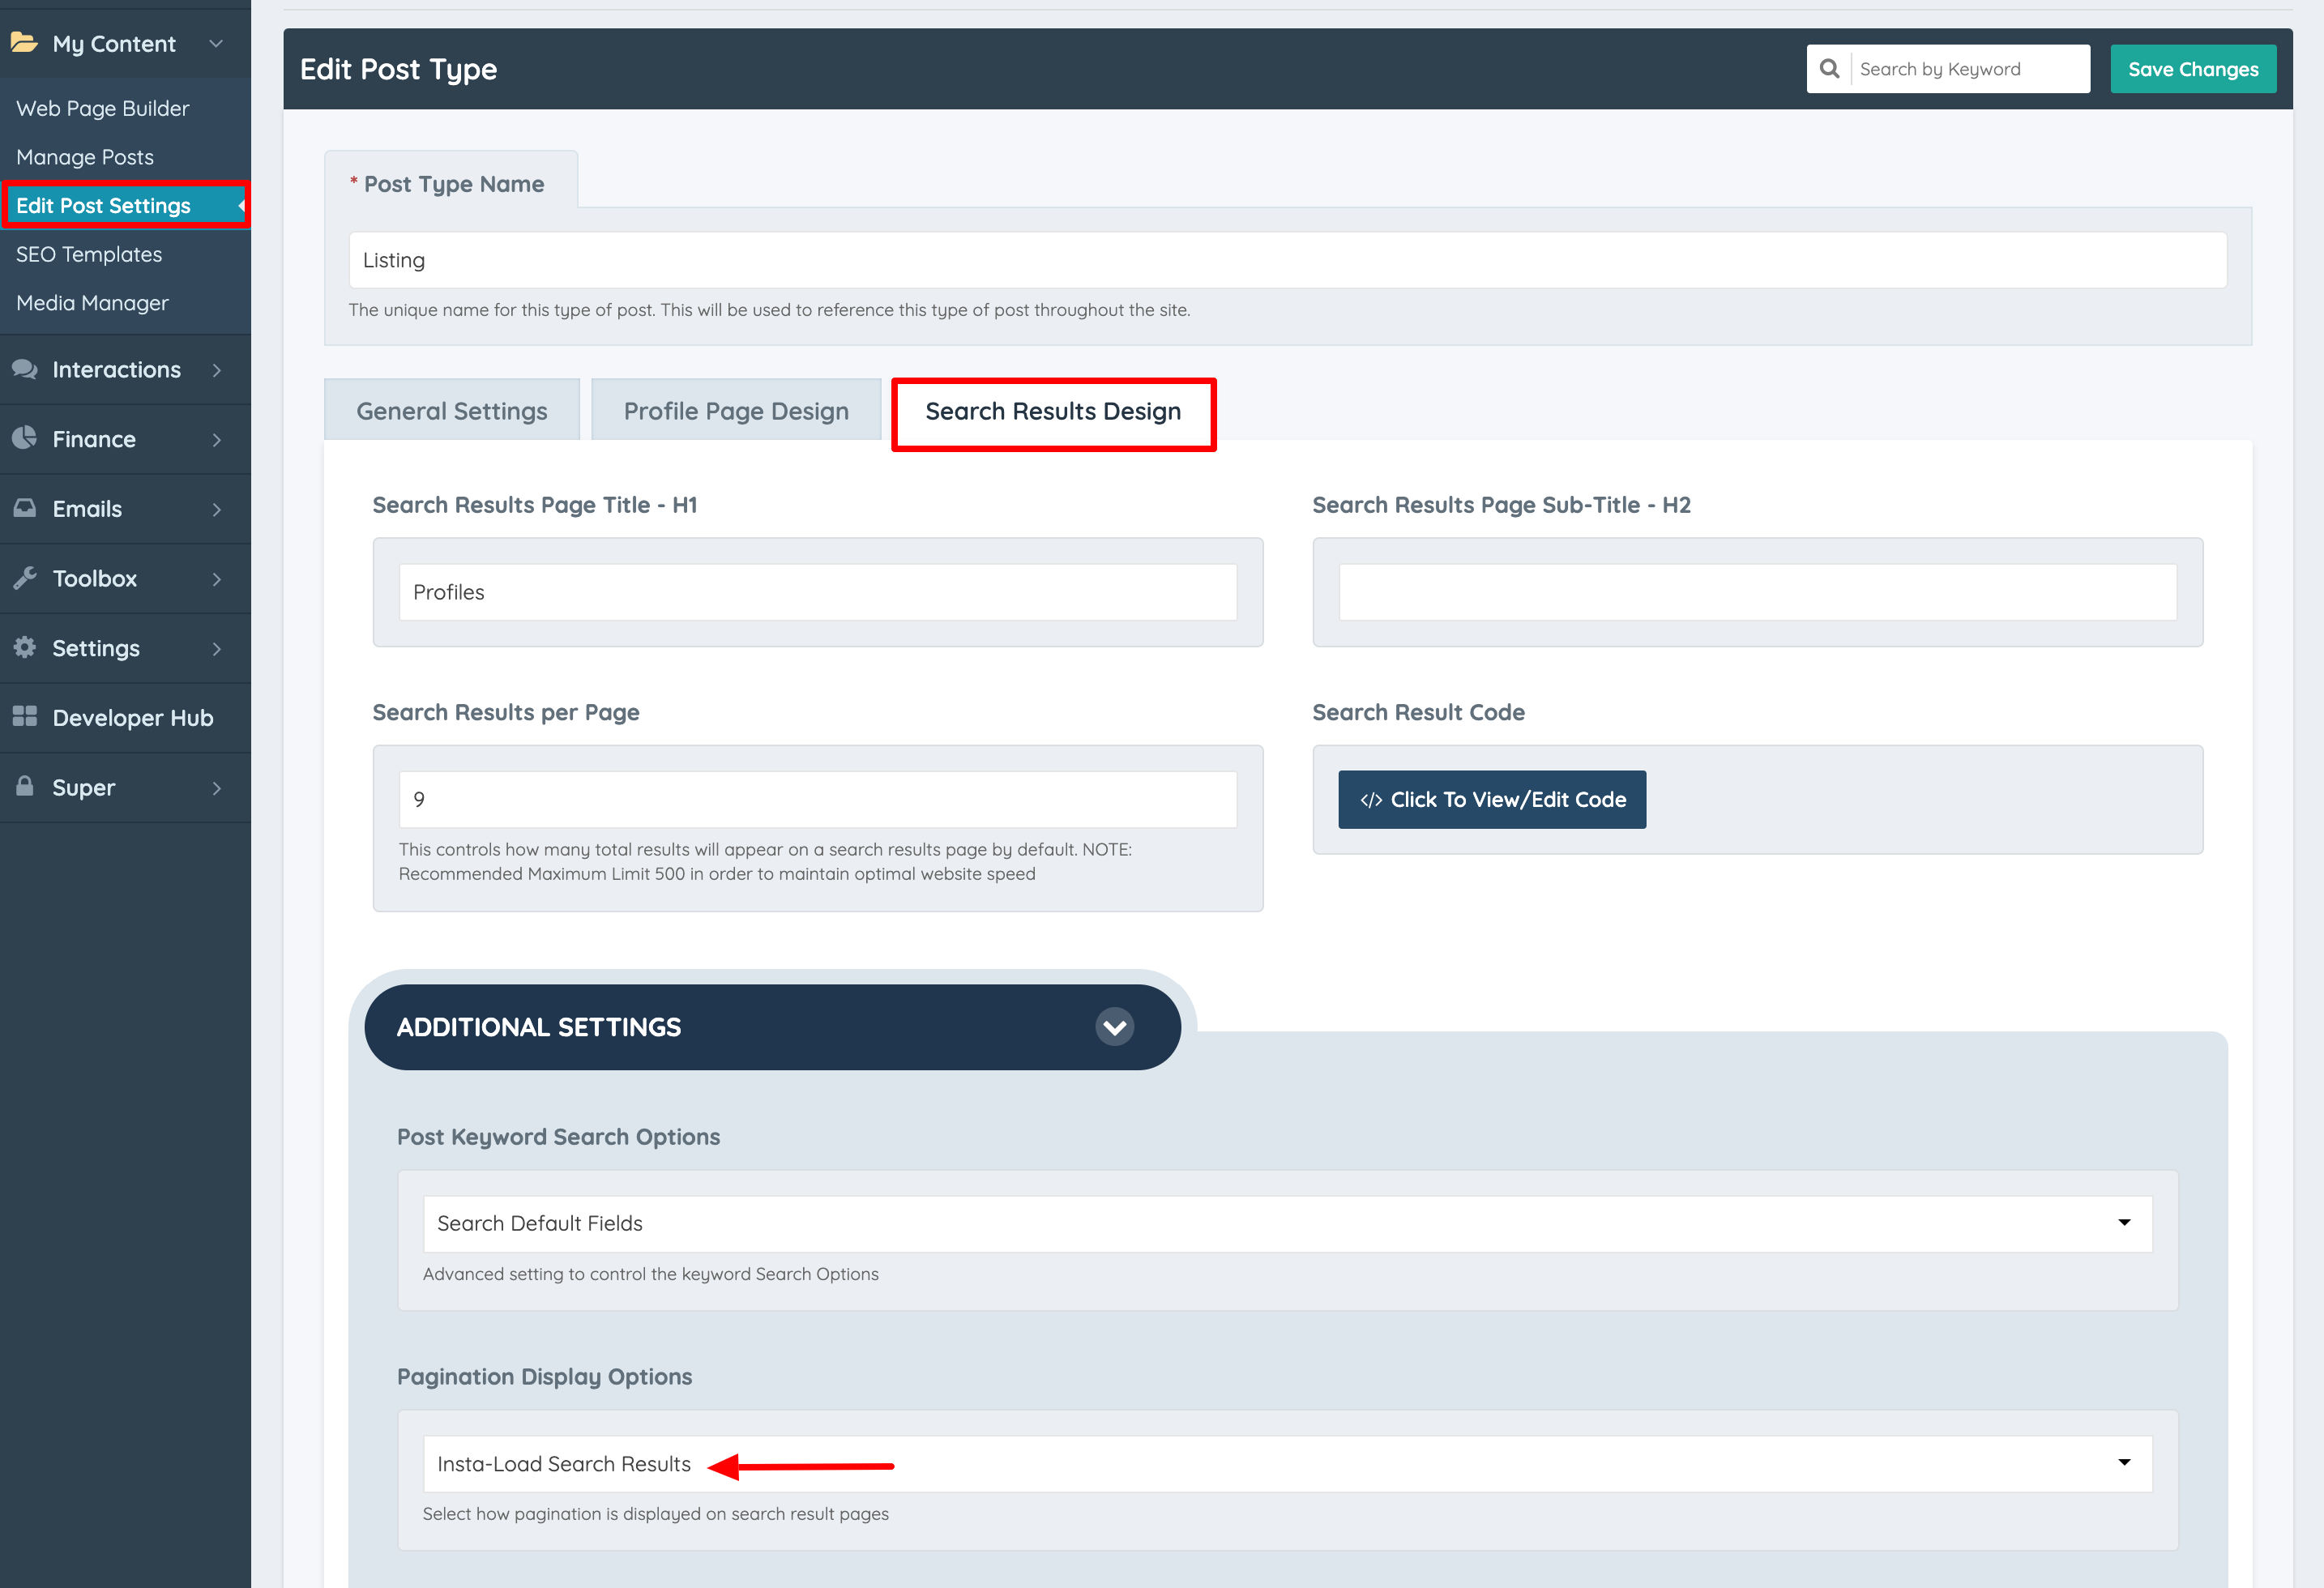Open the Pagination Display Options dropdown
Viewport: 2324px width, 1588px height.
(x=1287, y=1464)
